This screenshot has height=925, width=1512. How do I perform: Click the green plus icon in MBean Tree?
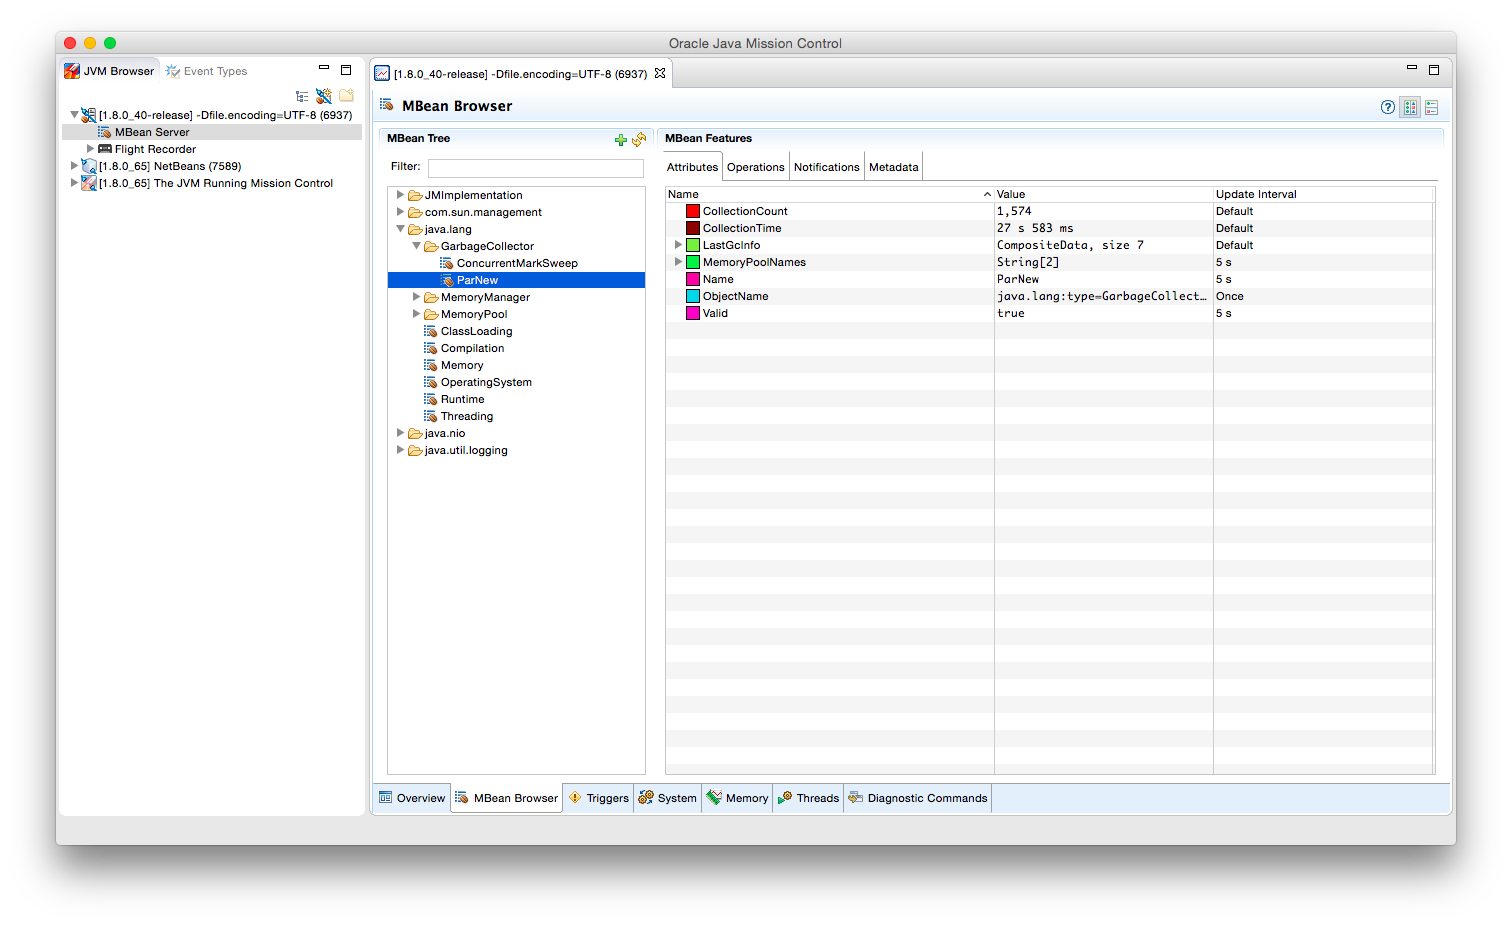pyautogui.click(x=621, y=140)
